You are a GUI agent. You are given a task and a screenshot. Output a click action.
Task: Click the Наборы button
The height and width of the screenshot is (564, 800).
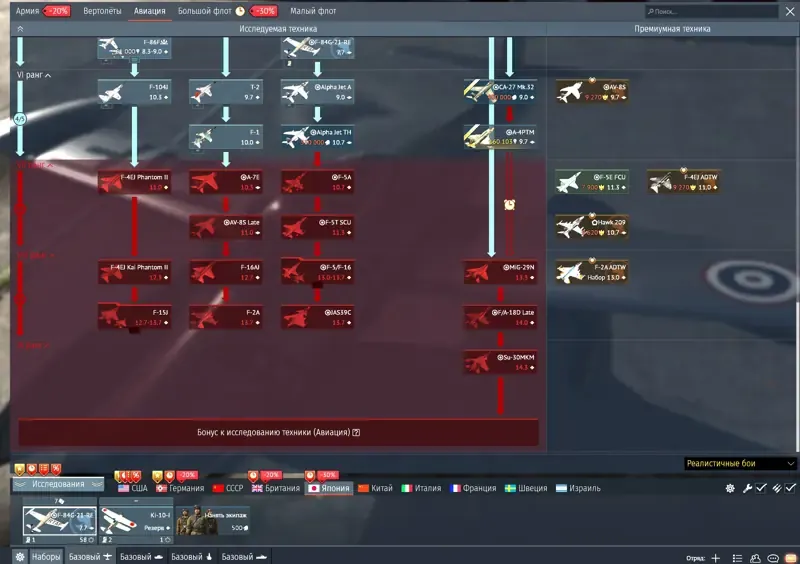46,556
